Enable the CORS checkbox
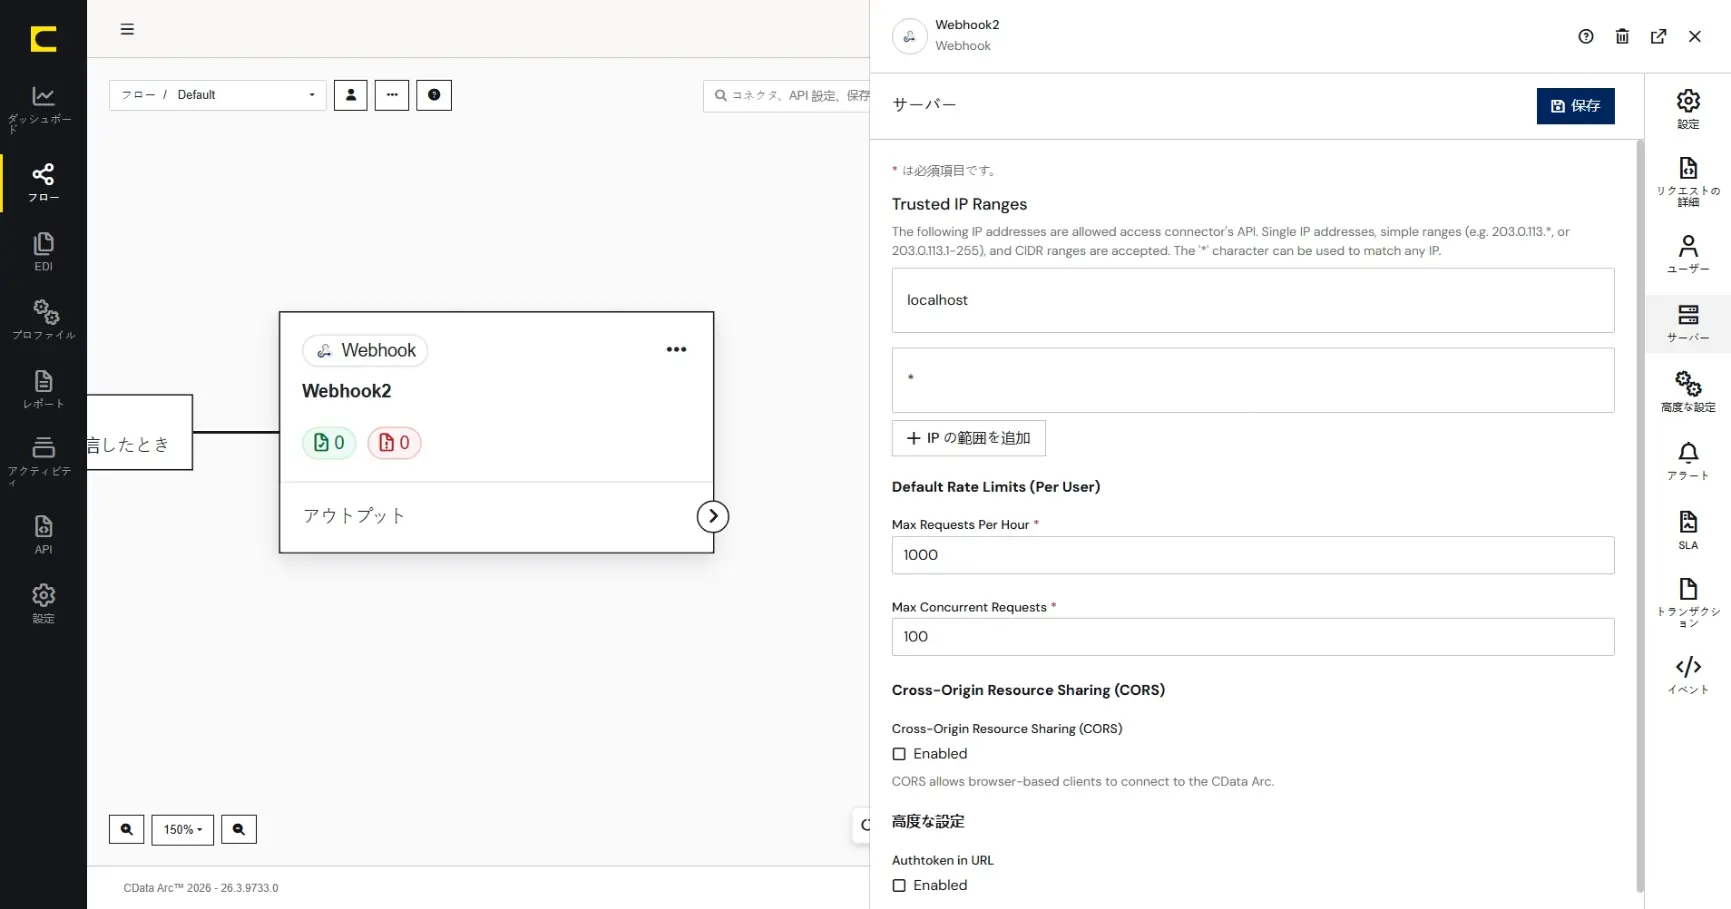The width and height of the screenshot is (1731, 909). point(899,754)
